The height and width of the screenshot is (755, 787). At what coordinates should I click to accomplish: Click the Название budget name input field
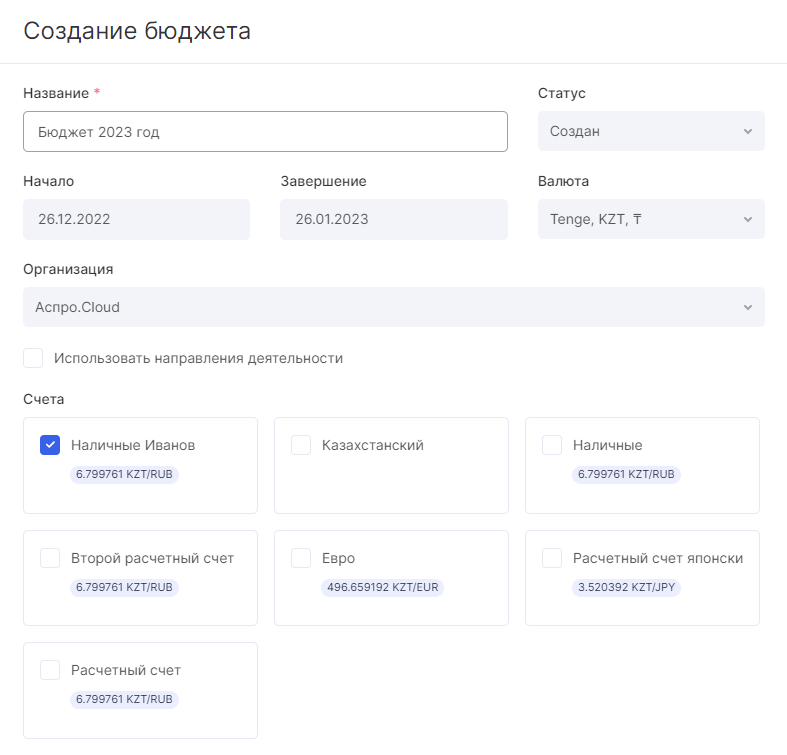[265, 132]
